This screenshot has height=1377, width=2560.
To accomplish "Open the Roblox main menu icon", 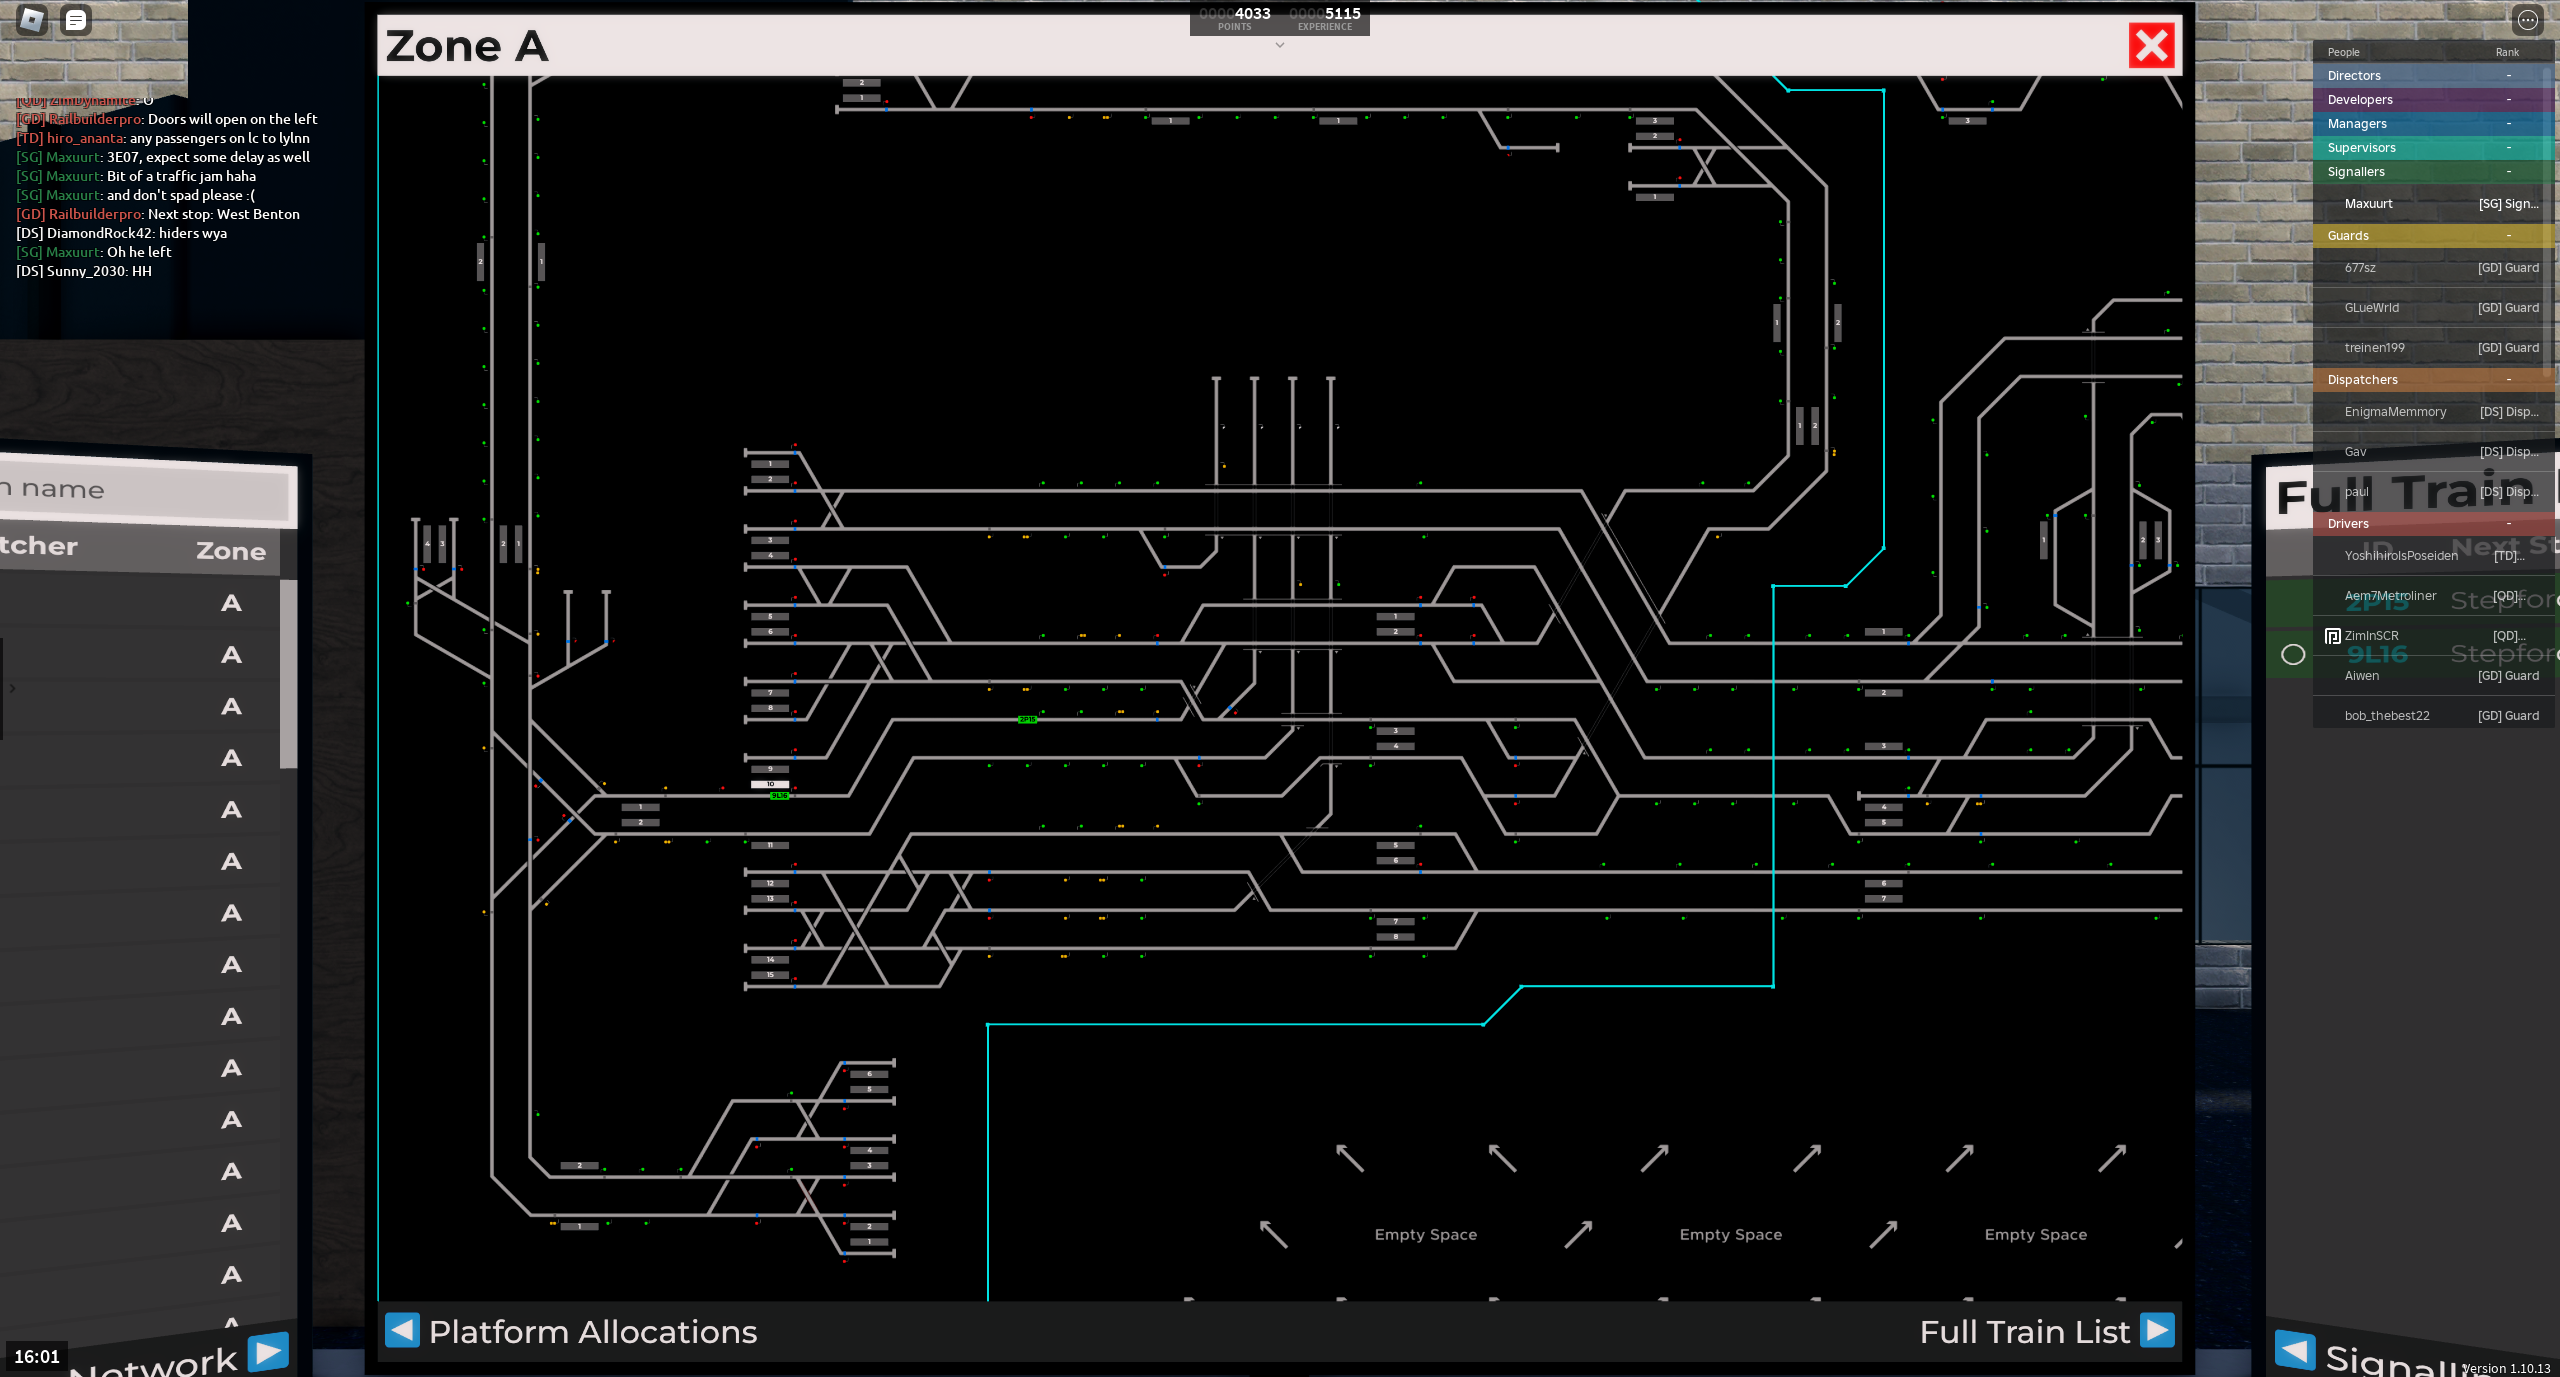I will [32, 19].
